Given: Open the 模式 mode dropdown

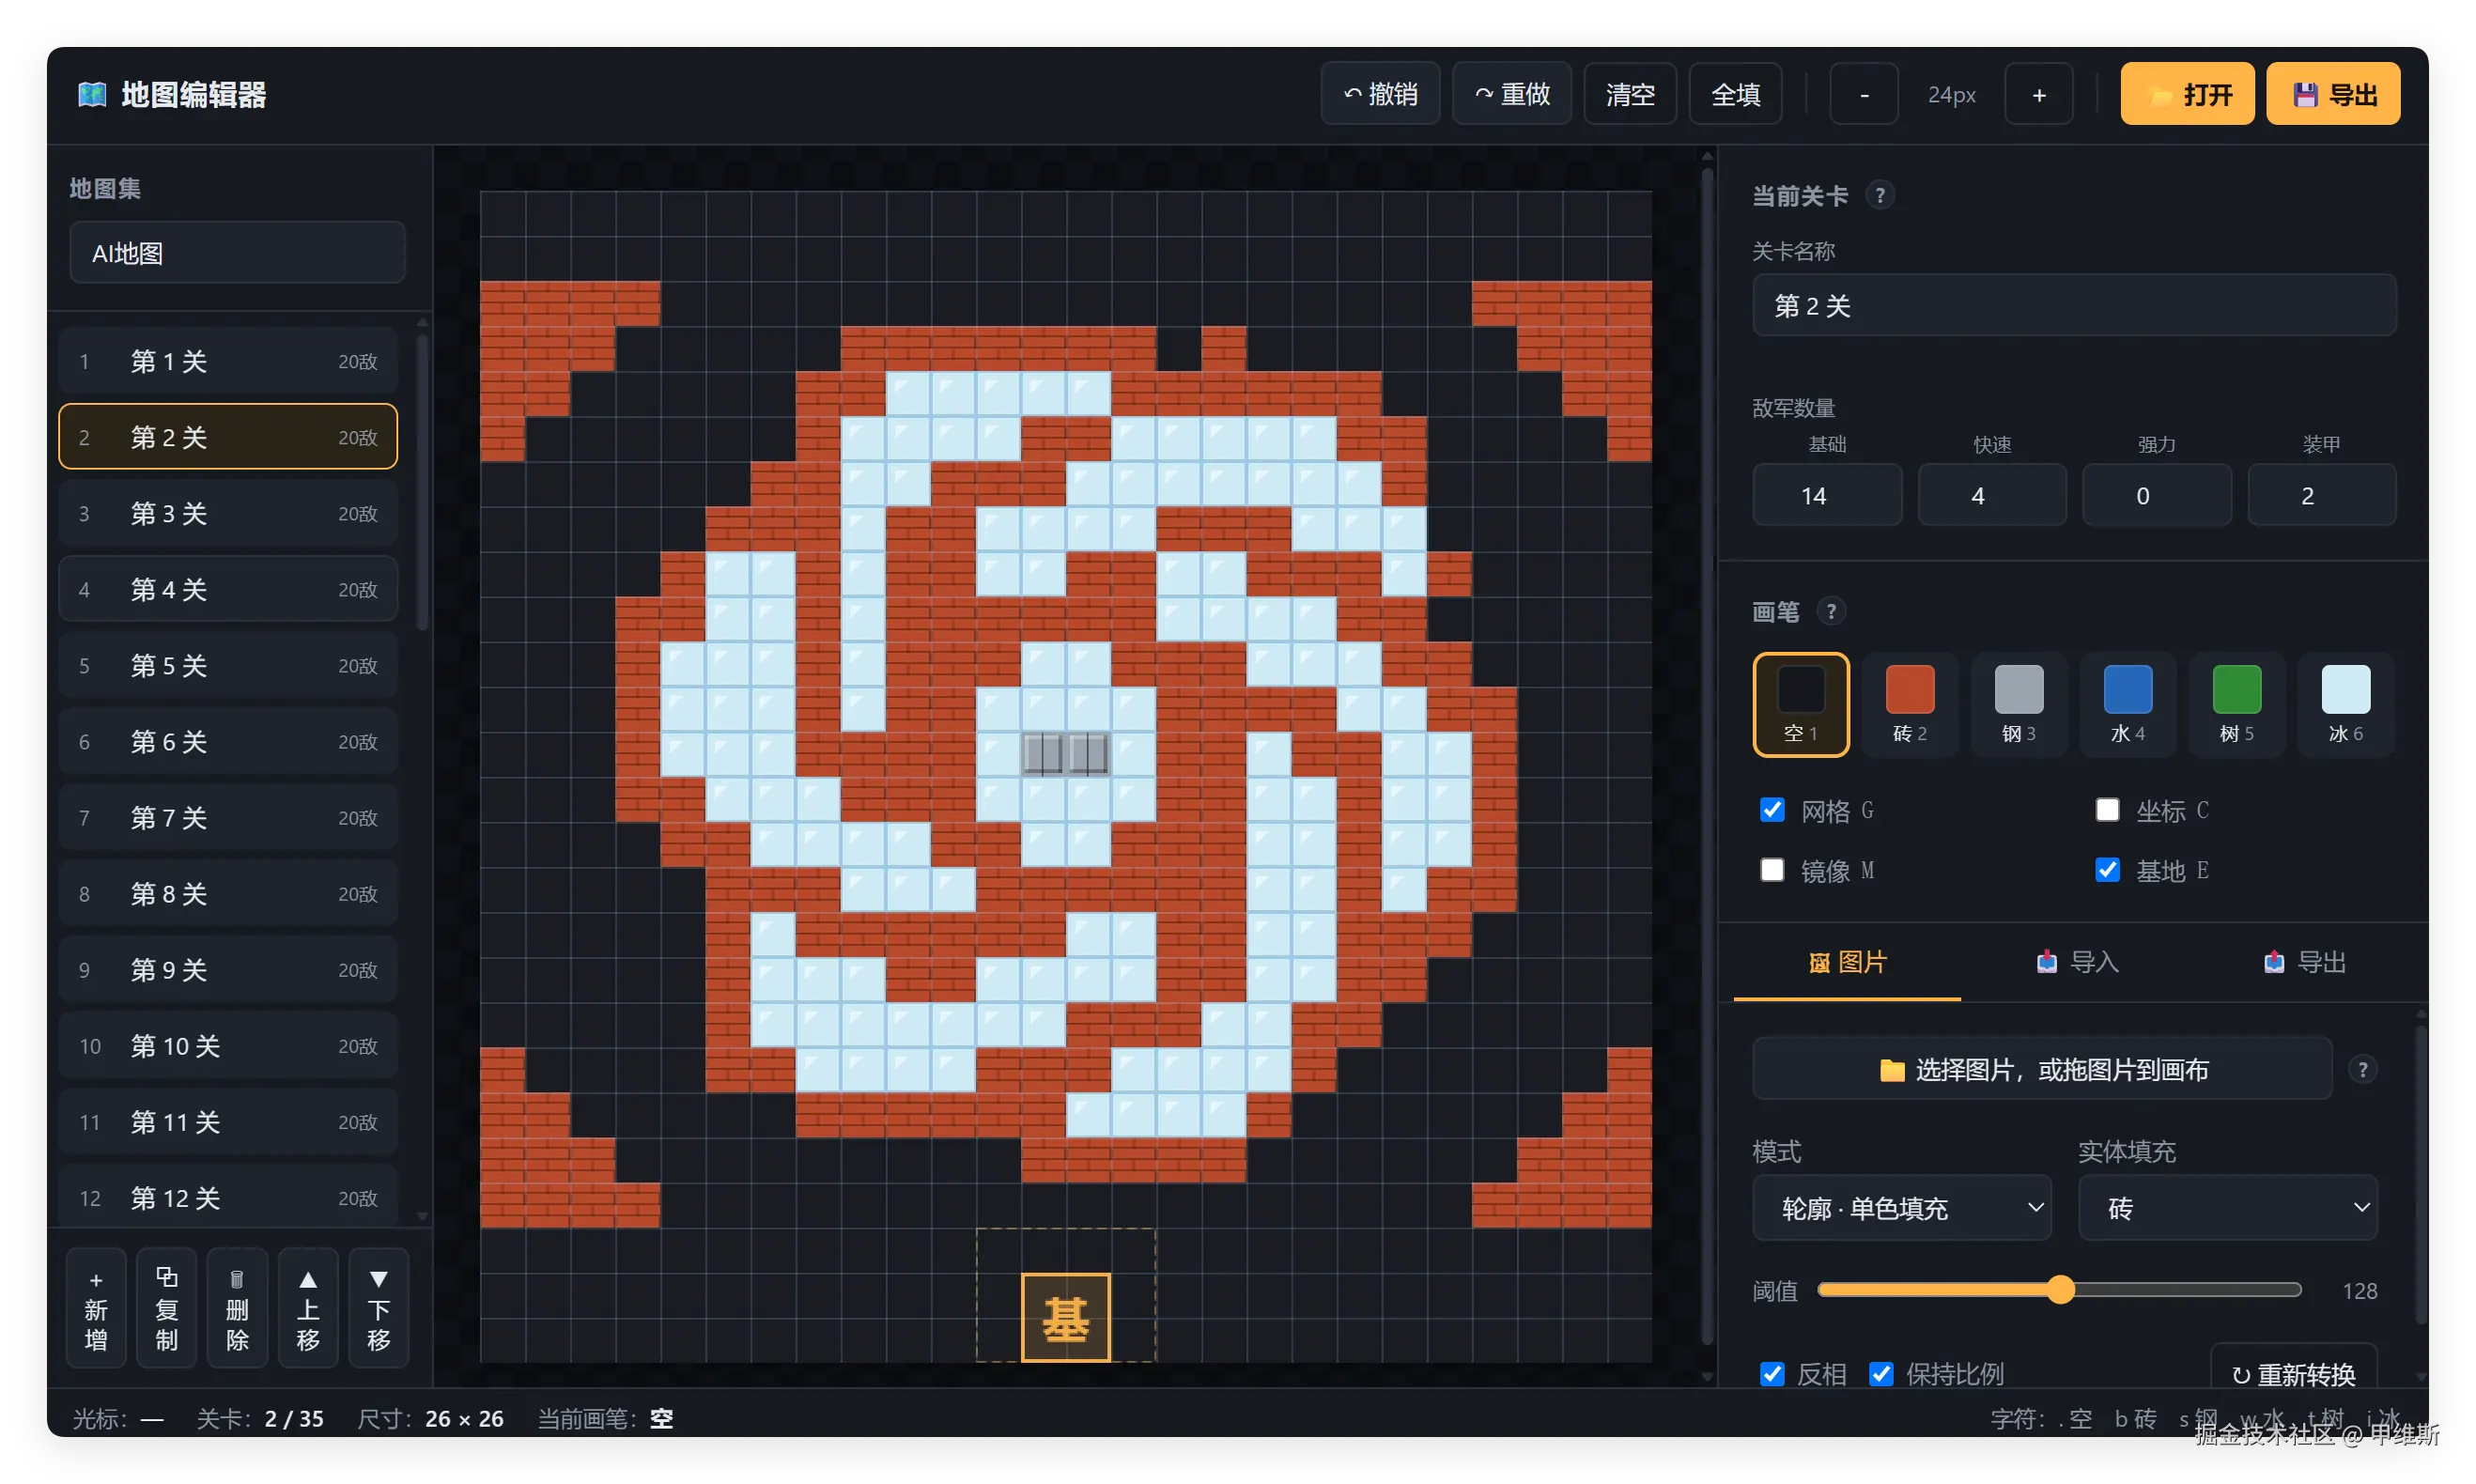Looking at the screenshot, I should [x=1902, y=1208].
